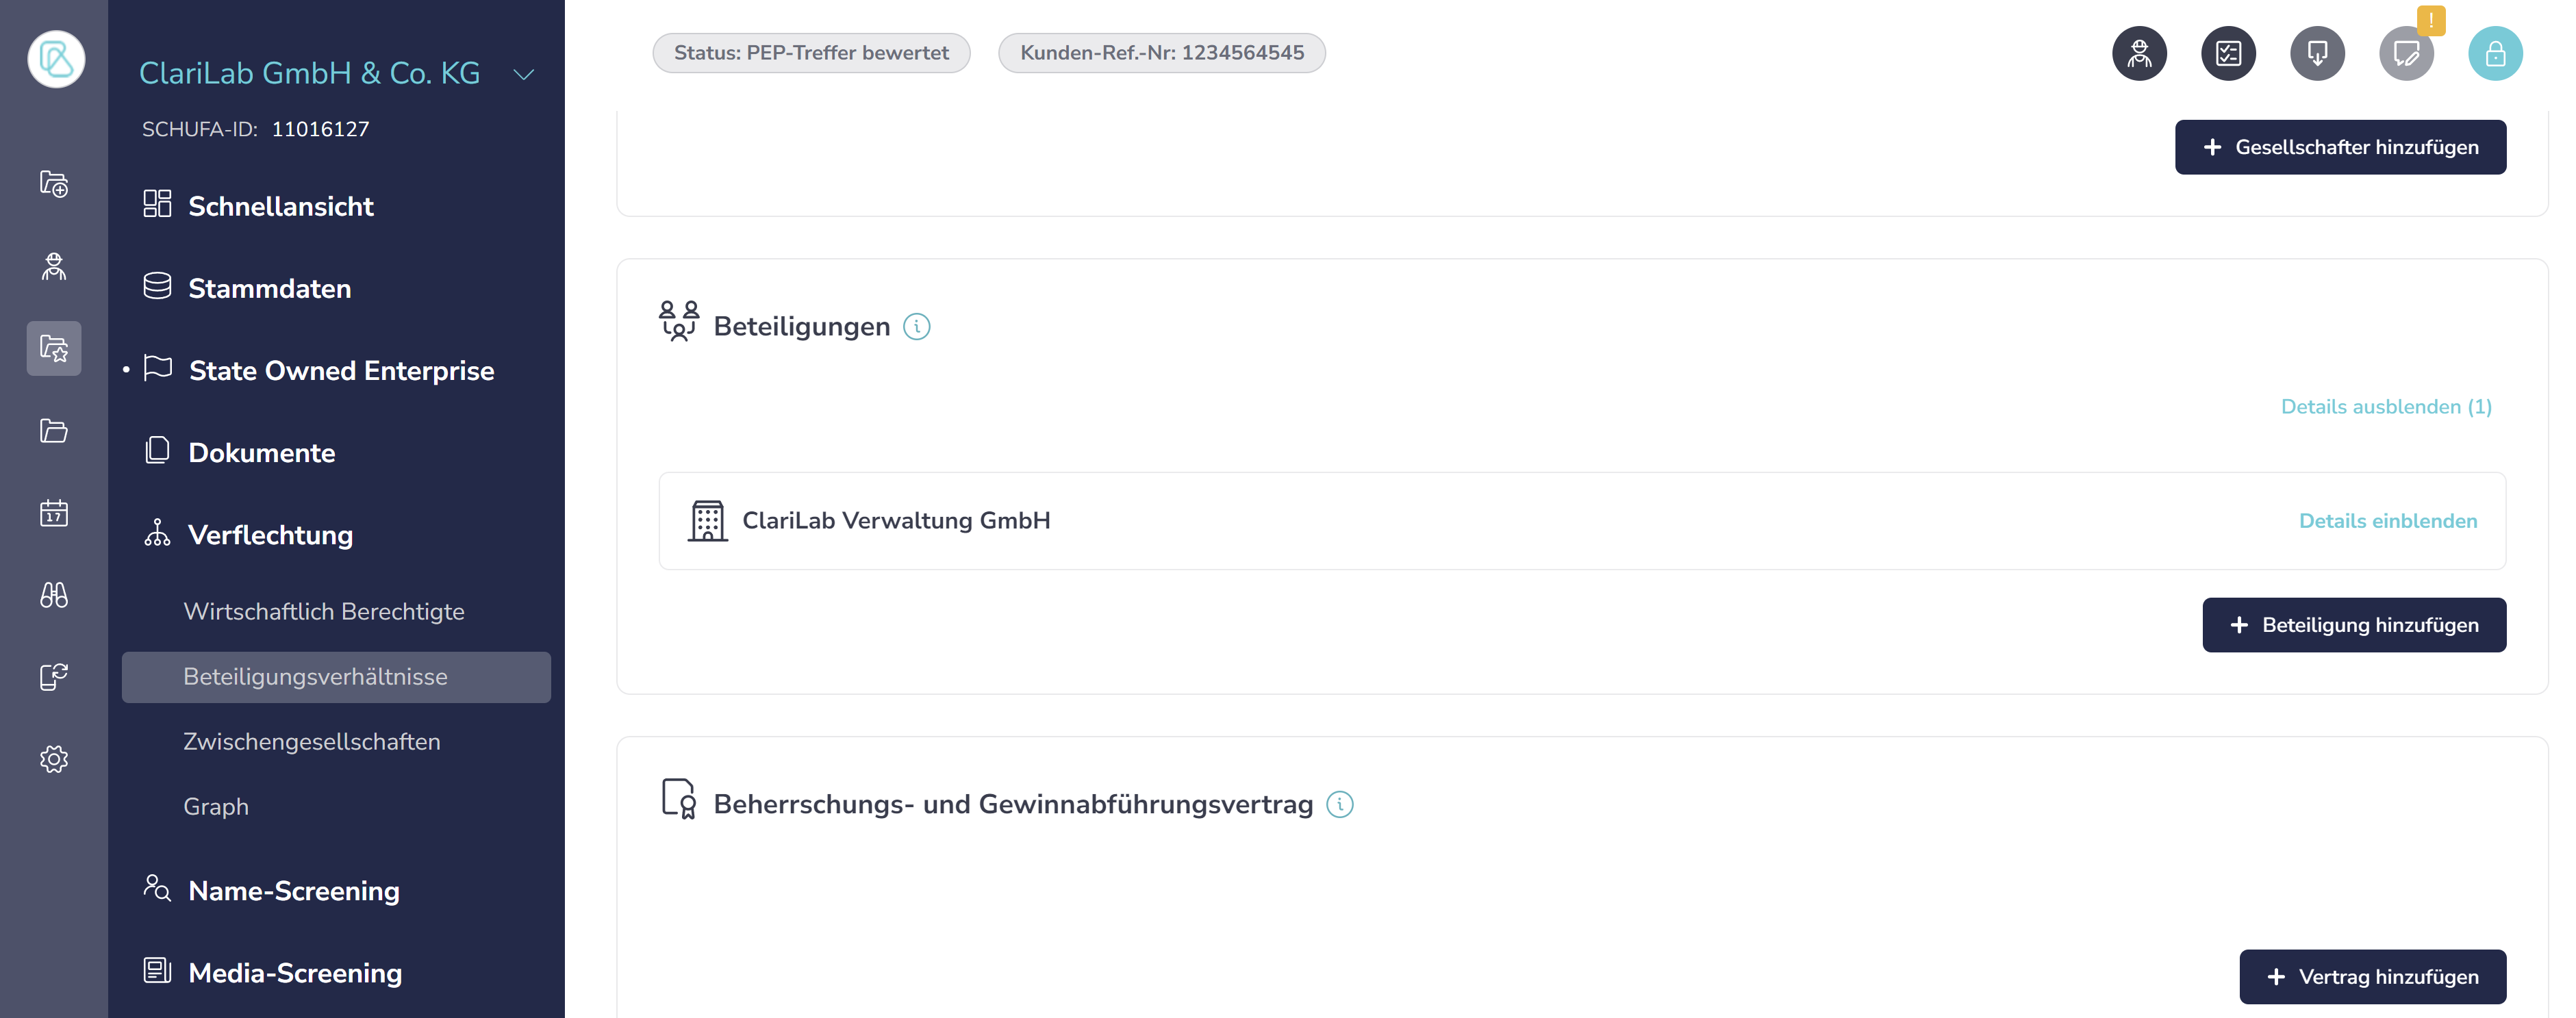Click the Beherrschungs- und Gewinnabführungsvertrag heading

pyautogui.click(x=1013, y=805)
